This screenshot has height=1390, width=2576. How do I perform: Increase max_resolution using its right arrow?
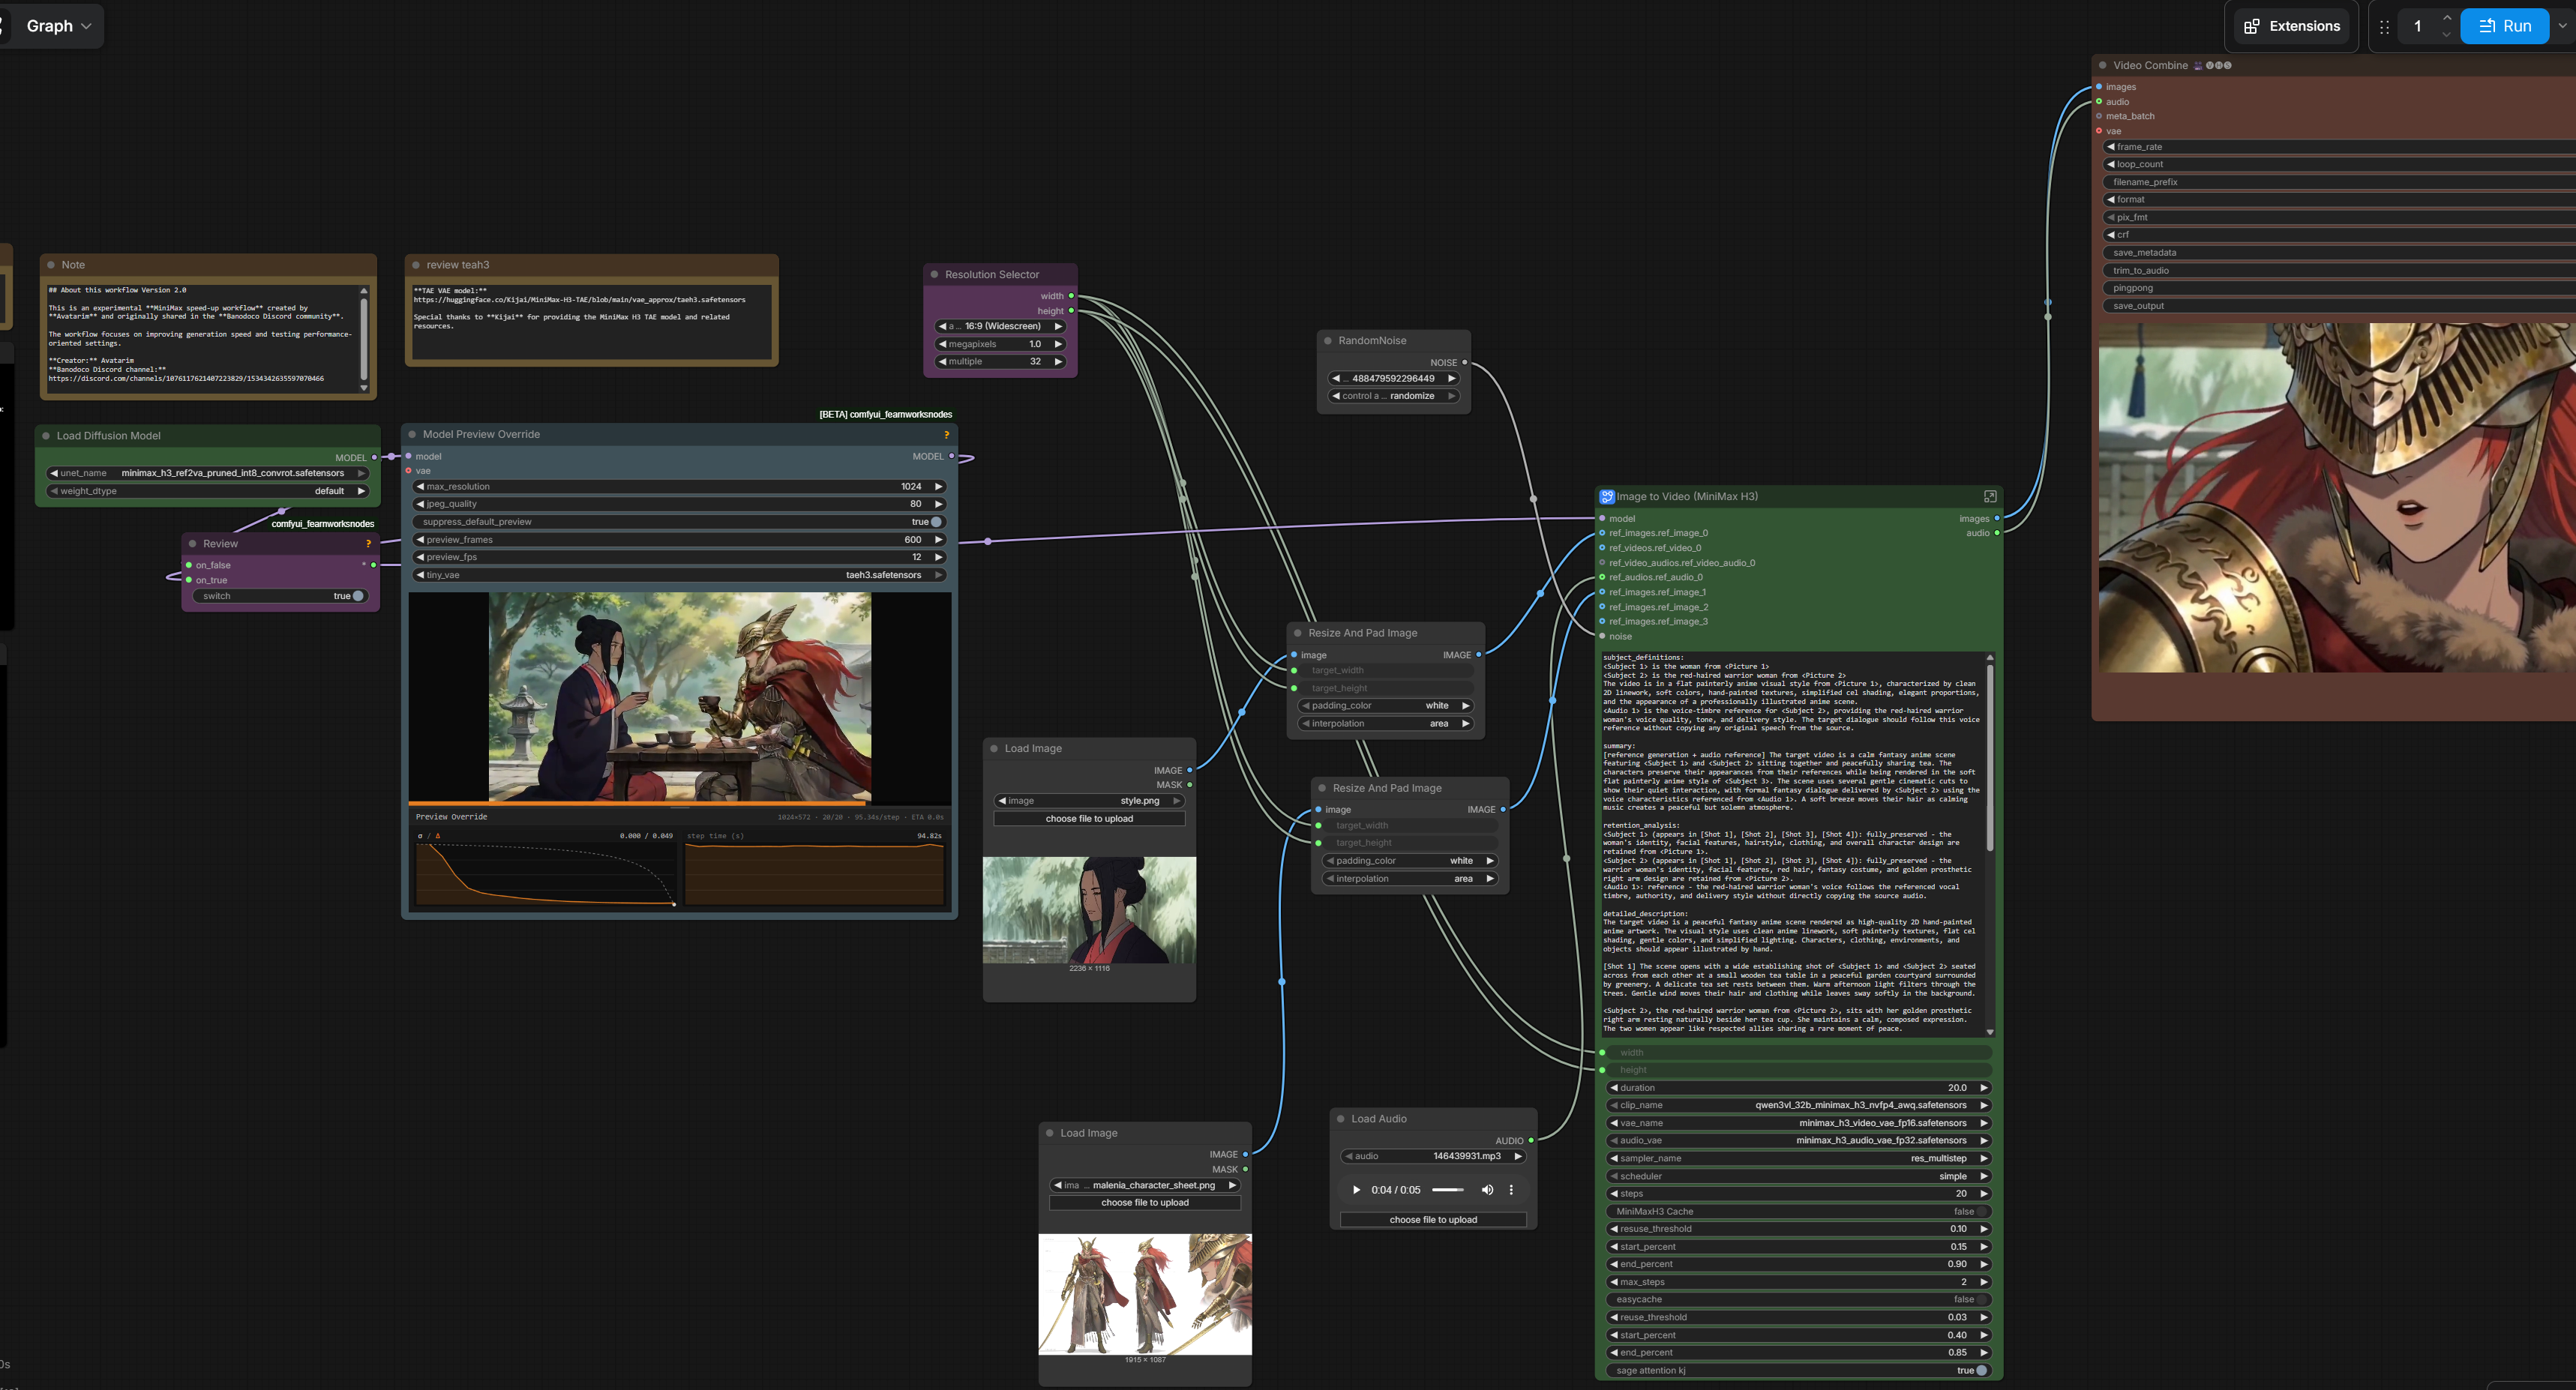pyautogui.click(x=938, y=487)
